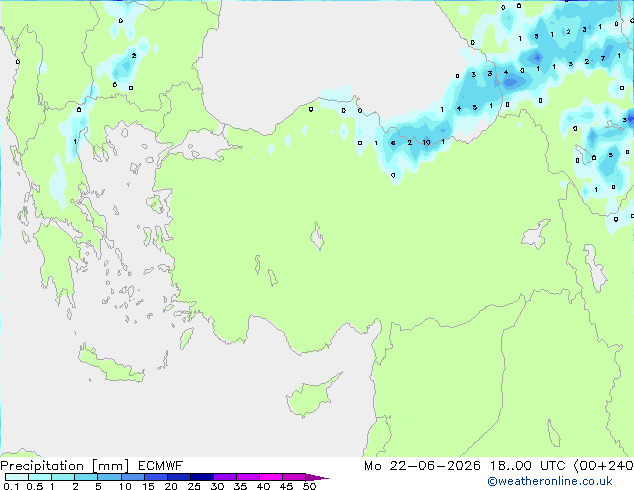Click the 45–50 mm legend color box
The width and height of the screenshot is (634, 490).
tap(294, 477)
